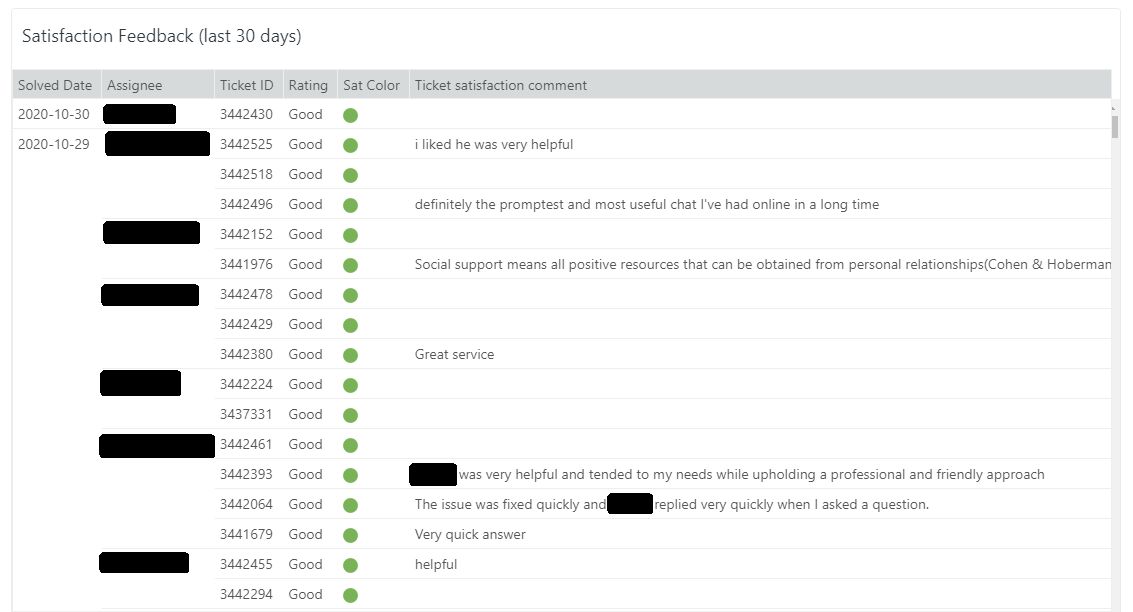Select green Sat Color dot for 3442380
This screenshot has width=1133, height=612.
(x=350, y=355)
